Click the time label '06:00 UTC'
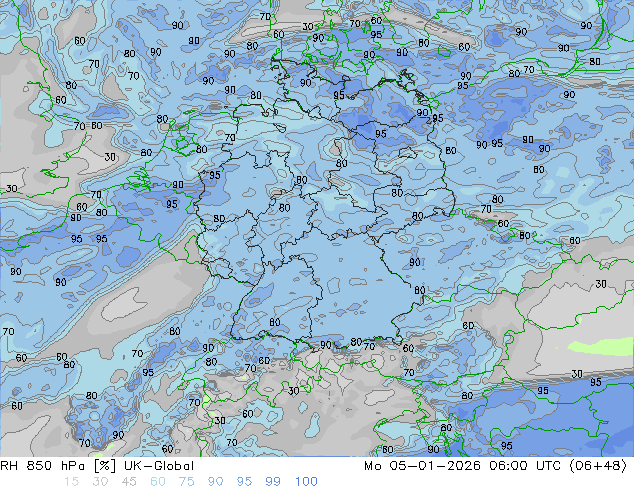 [x=525, y=466]
